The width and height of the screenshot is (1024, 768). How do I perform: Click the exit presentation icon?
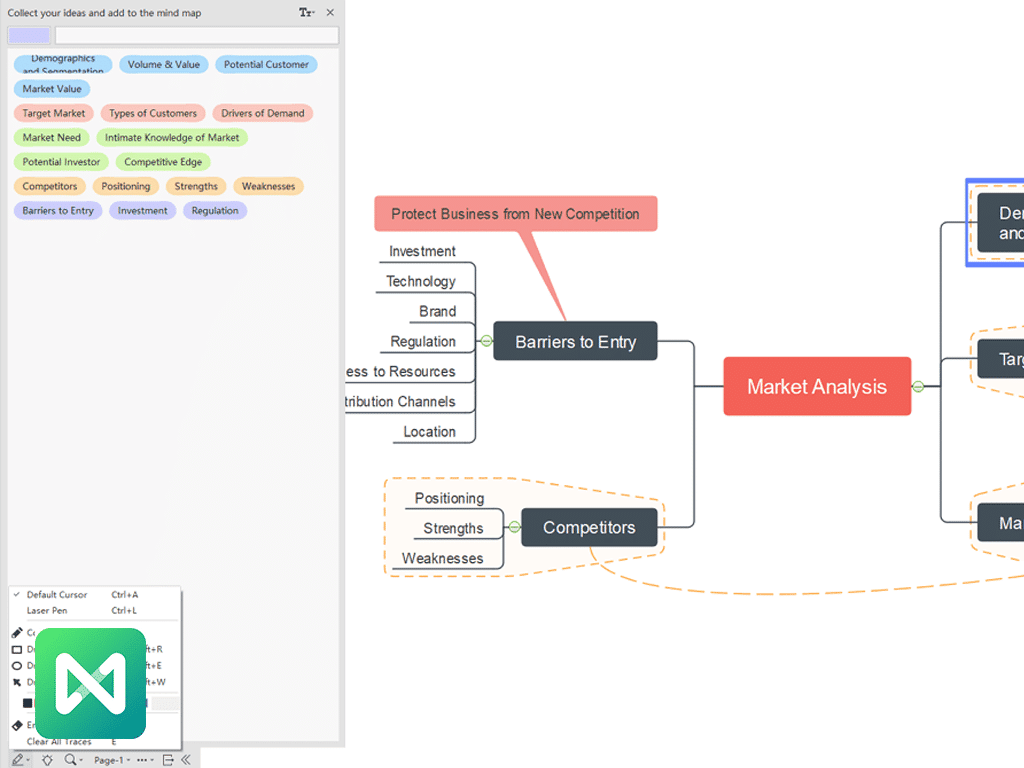168,760
